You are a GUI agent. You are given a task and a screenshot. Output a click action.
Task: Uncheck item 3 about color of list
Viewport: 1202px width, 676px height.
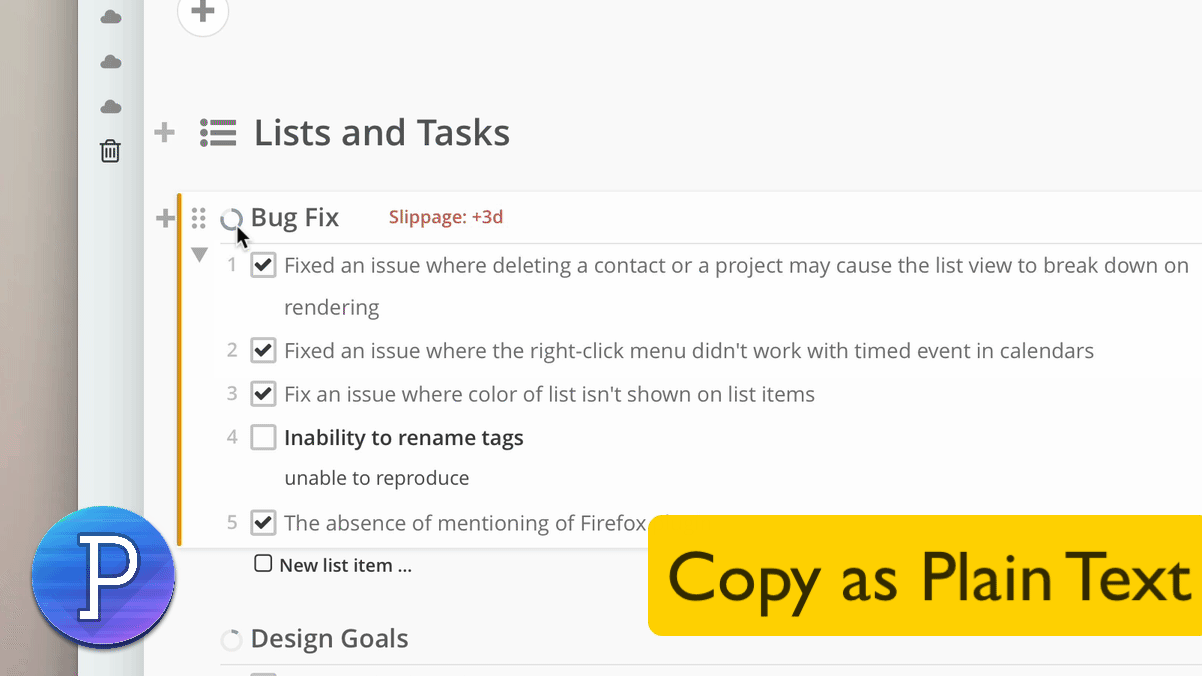[263, 394]
